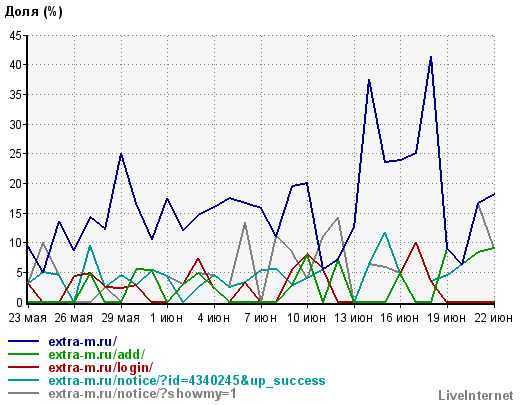This screenshot has width=520, height=405.
Task: Click the red line swatch for login
Action: click(24, 367)
